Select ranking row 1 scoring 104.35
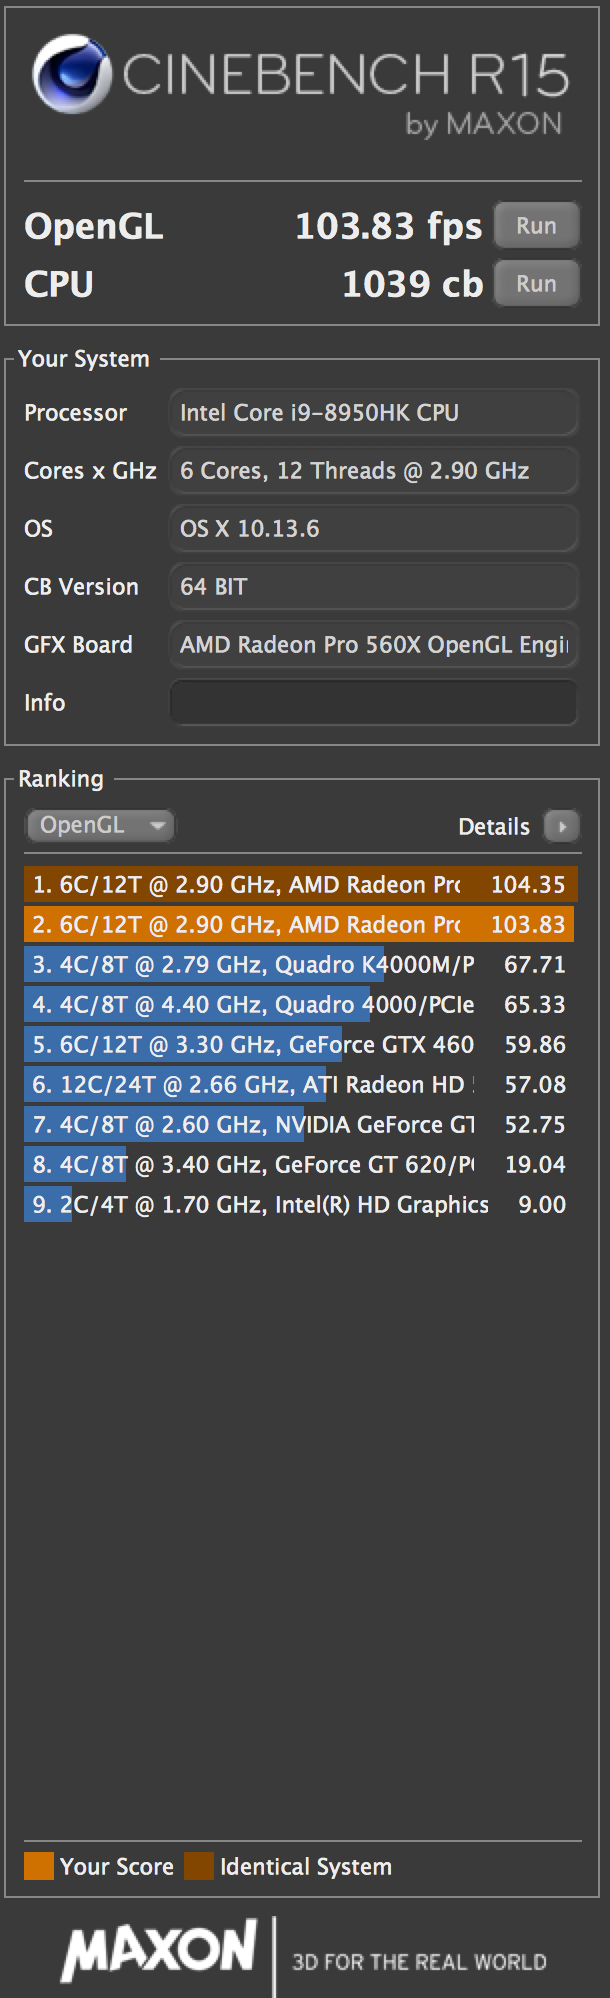Screen dimensions: 610x1998 (301, 884)
